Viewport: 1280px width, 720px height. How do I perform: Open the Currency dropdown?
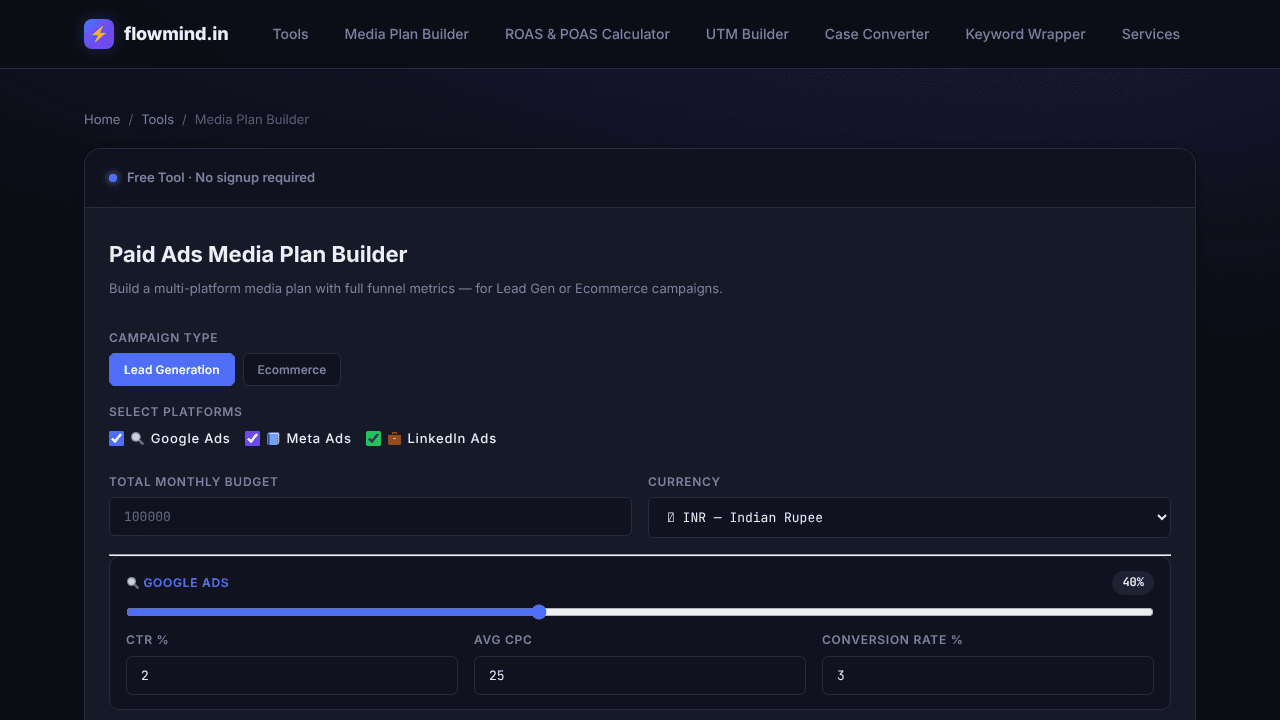909,517
